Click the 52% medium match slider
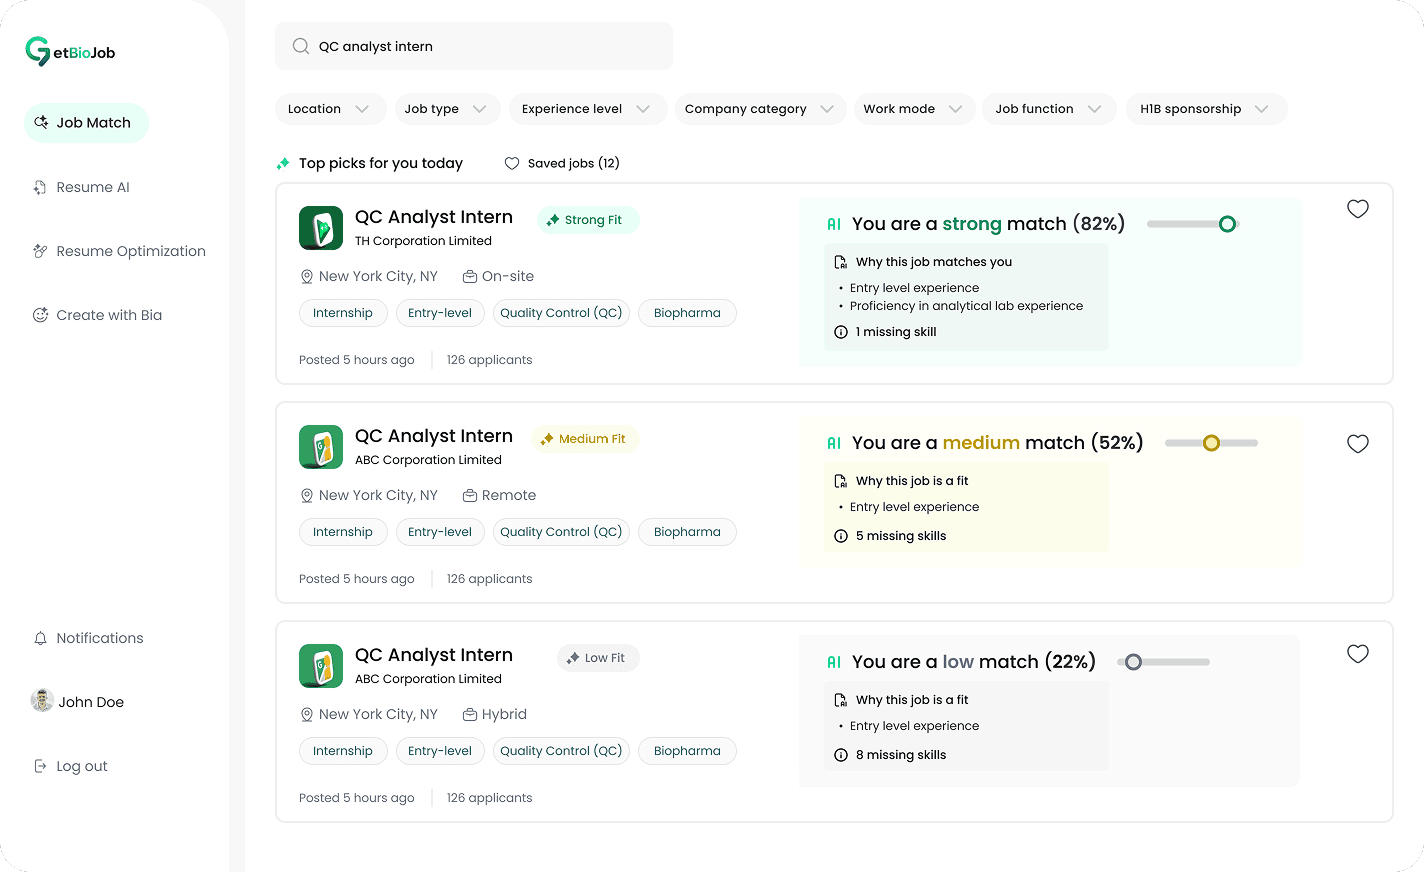 click(x=1211, y=443)
